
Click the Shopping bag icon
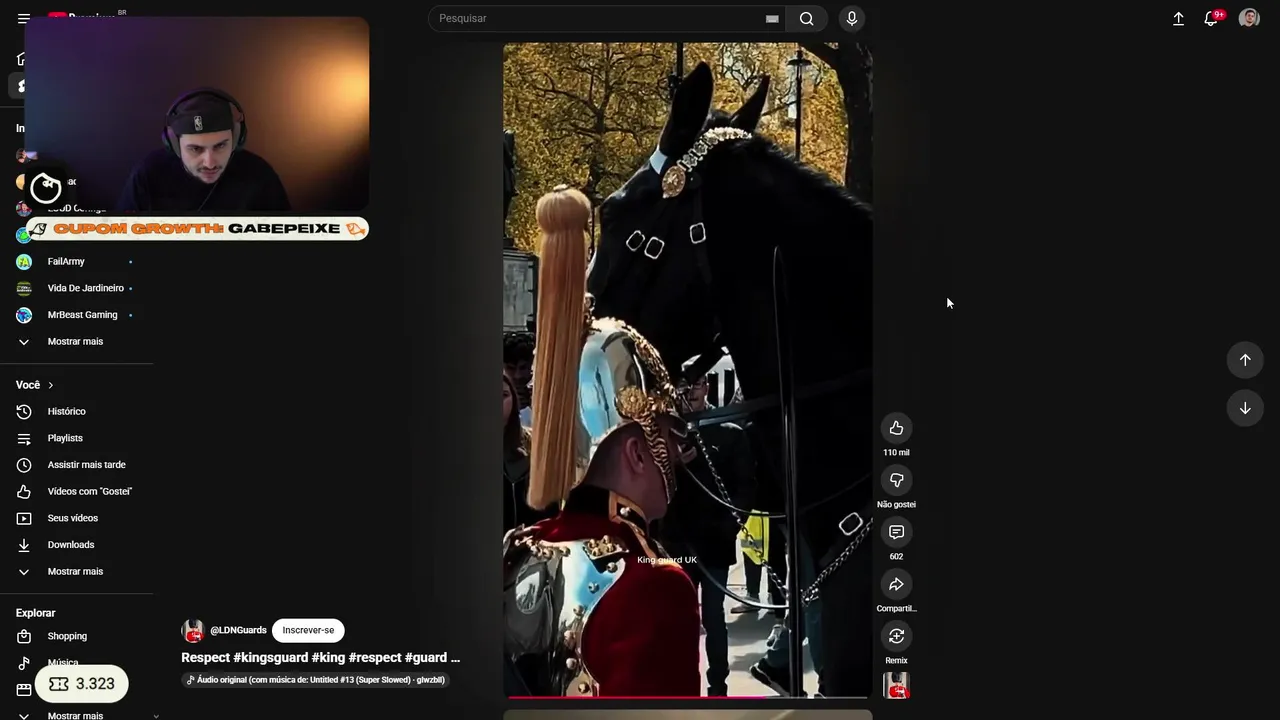[x=24, y=636]
